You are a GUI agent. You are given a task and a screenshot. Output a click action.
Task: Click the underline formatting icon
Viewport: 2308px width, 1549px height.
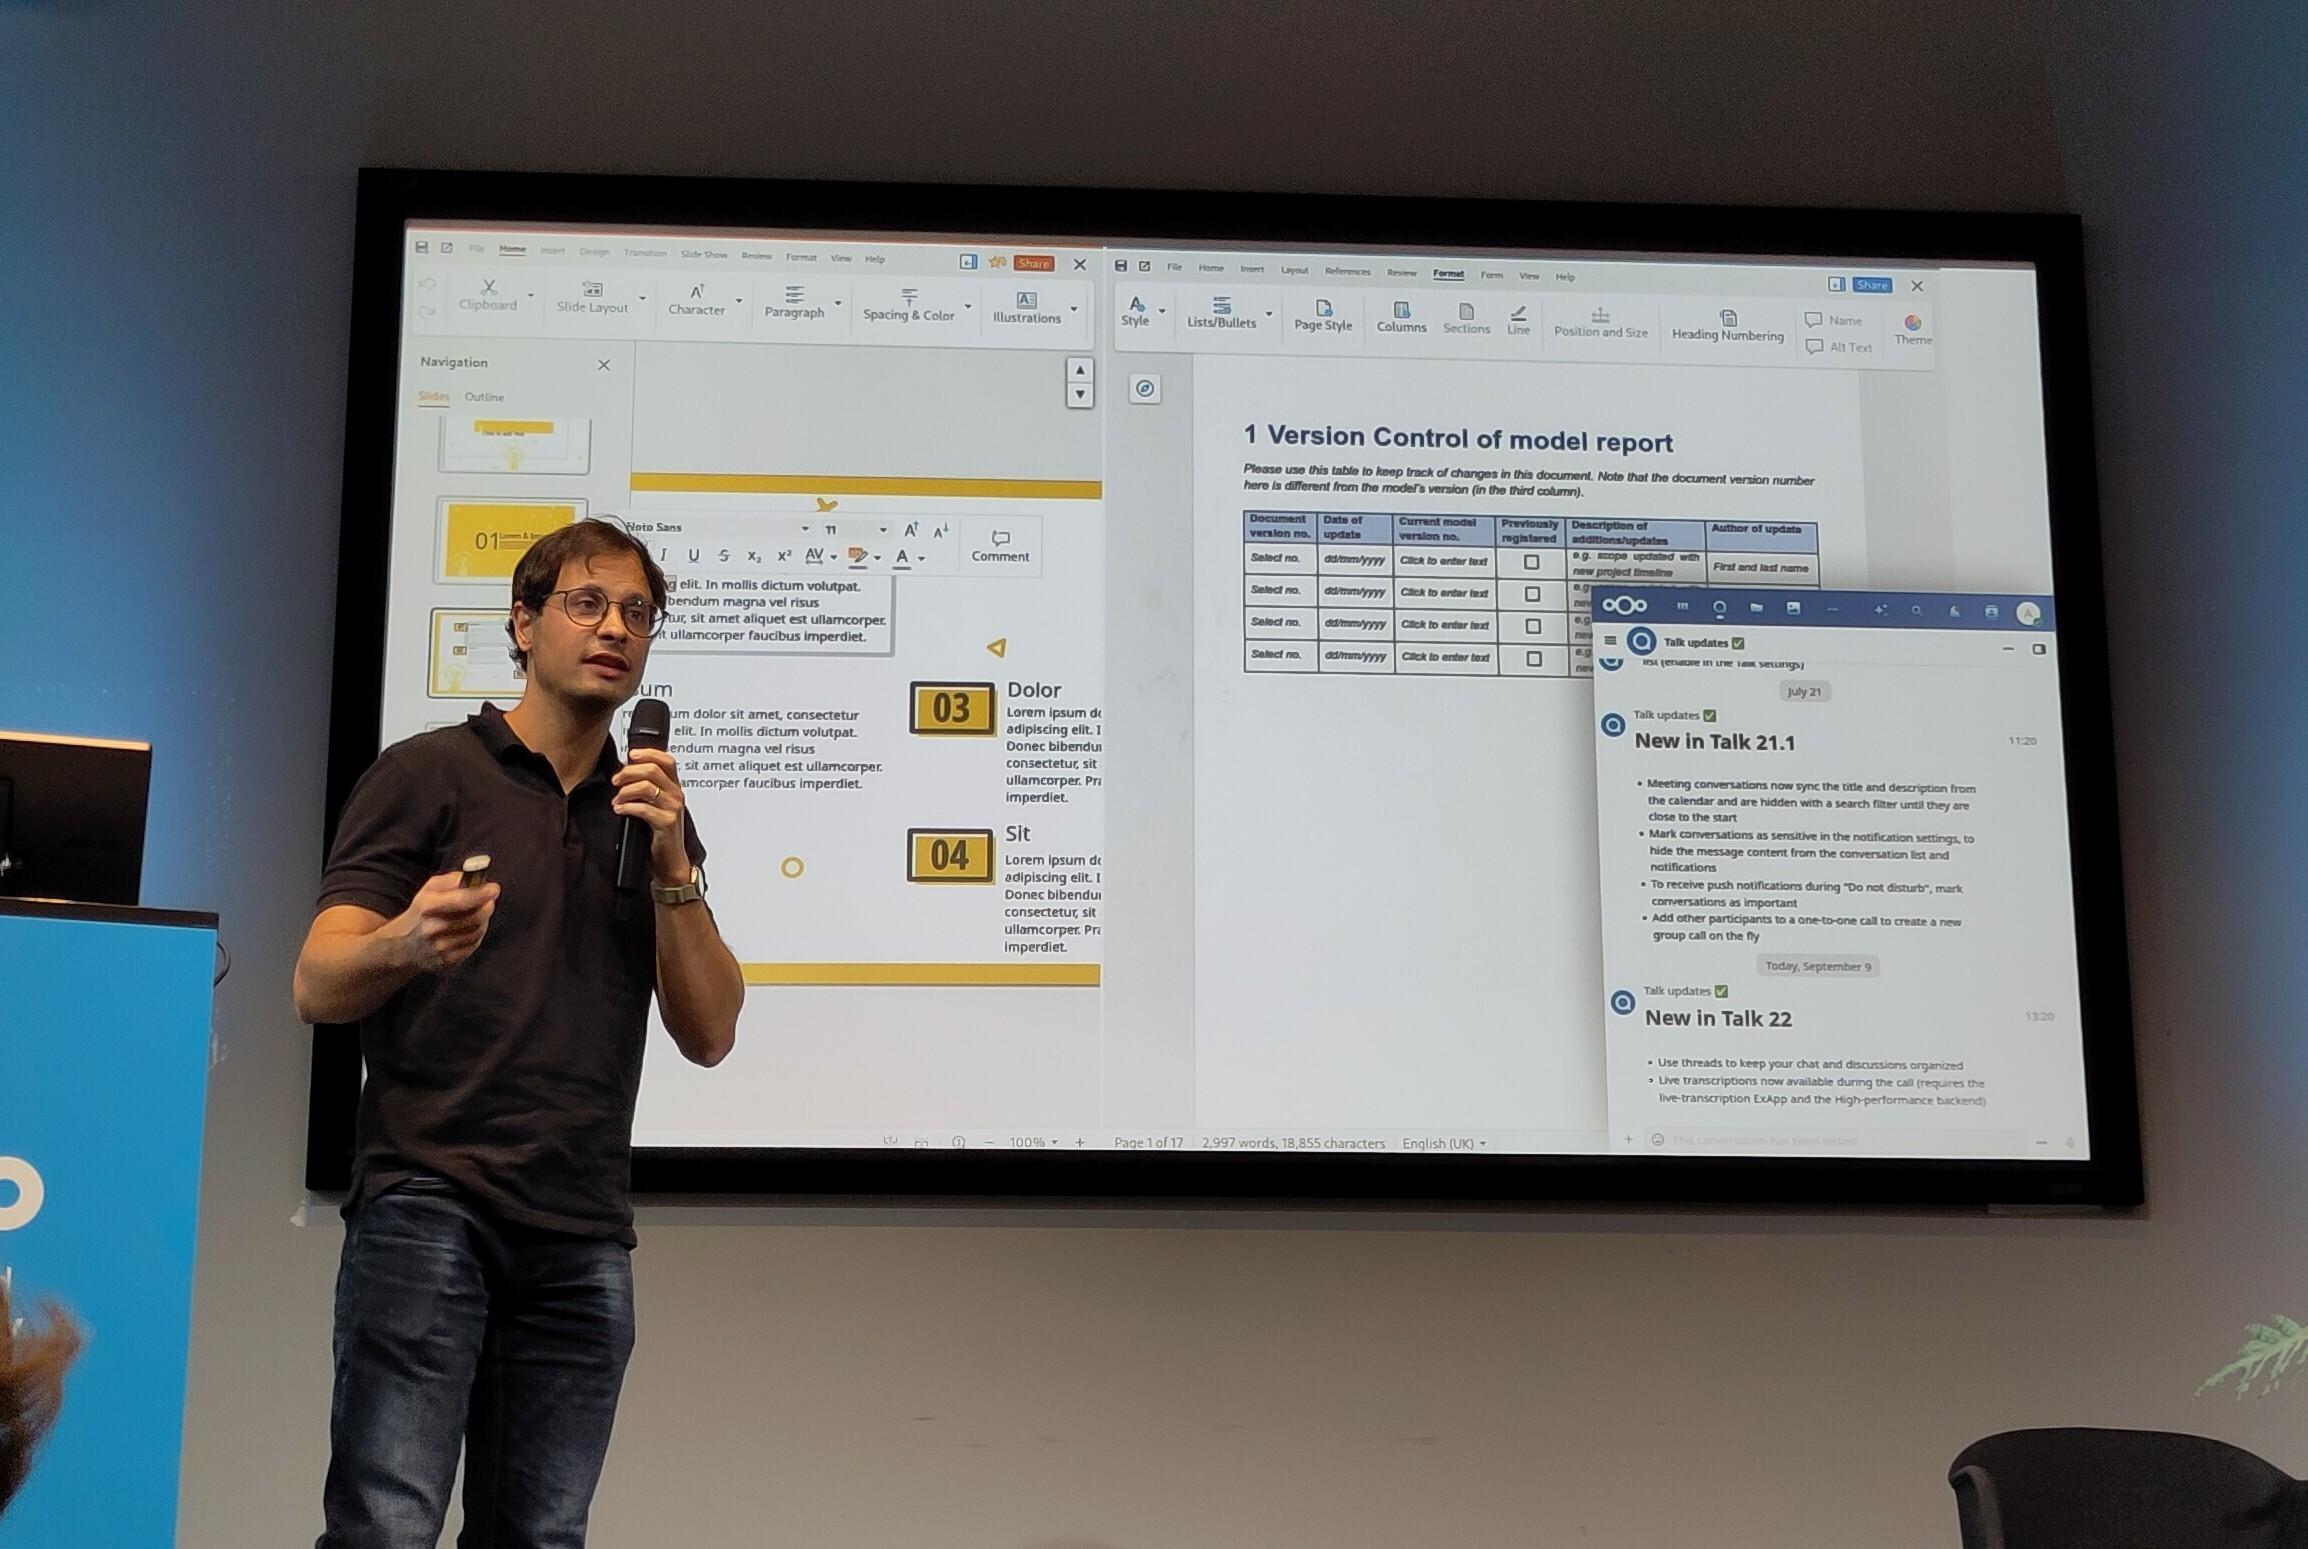(x=693, y=556)
